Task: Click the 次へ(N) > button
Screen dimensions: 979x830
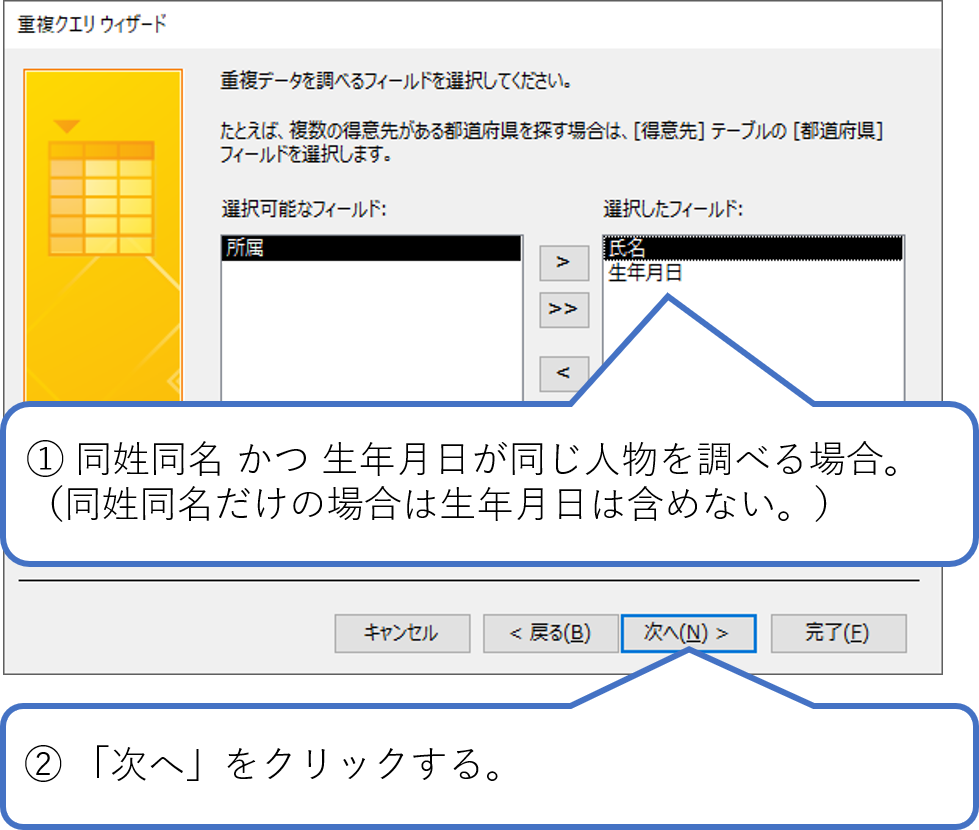Action: point(689,633)
